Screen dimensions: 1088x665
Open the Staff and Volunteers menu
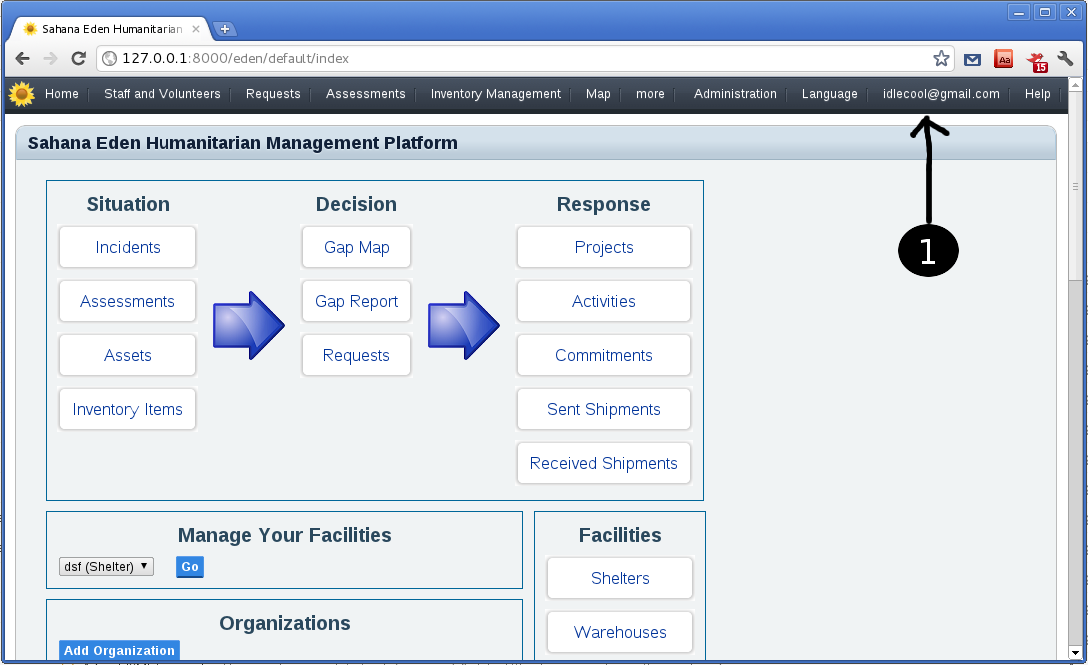pyautogui.click(x=162, y=94)
